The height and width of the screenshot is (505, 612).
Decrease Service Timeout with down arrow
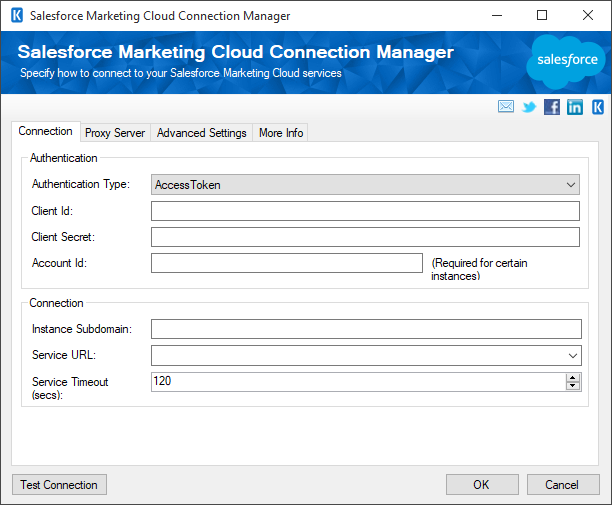point(573,386)
